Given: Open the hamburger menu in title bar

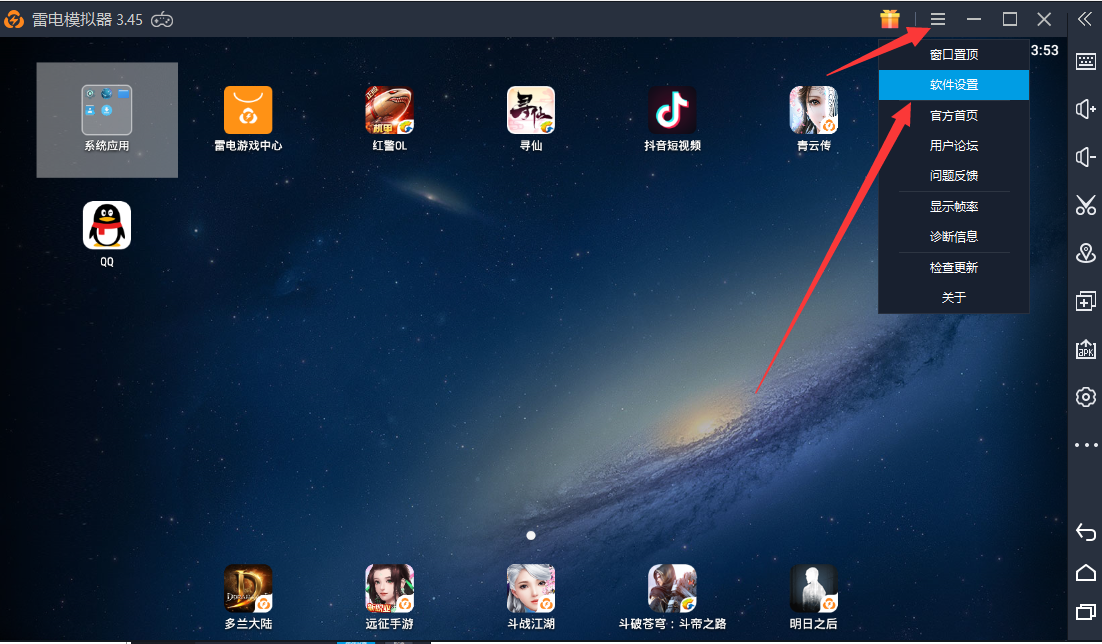Looking at the screenshot, I should coord(938,19).
